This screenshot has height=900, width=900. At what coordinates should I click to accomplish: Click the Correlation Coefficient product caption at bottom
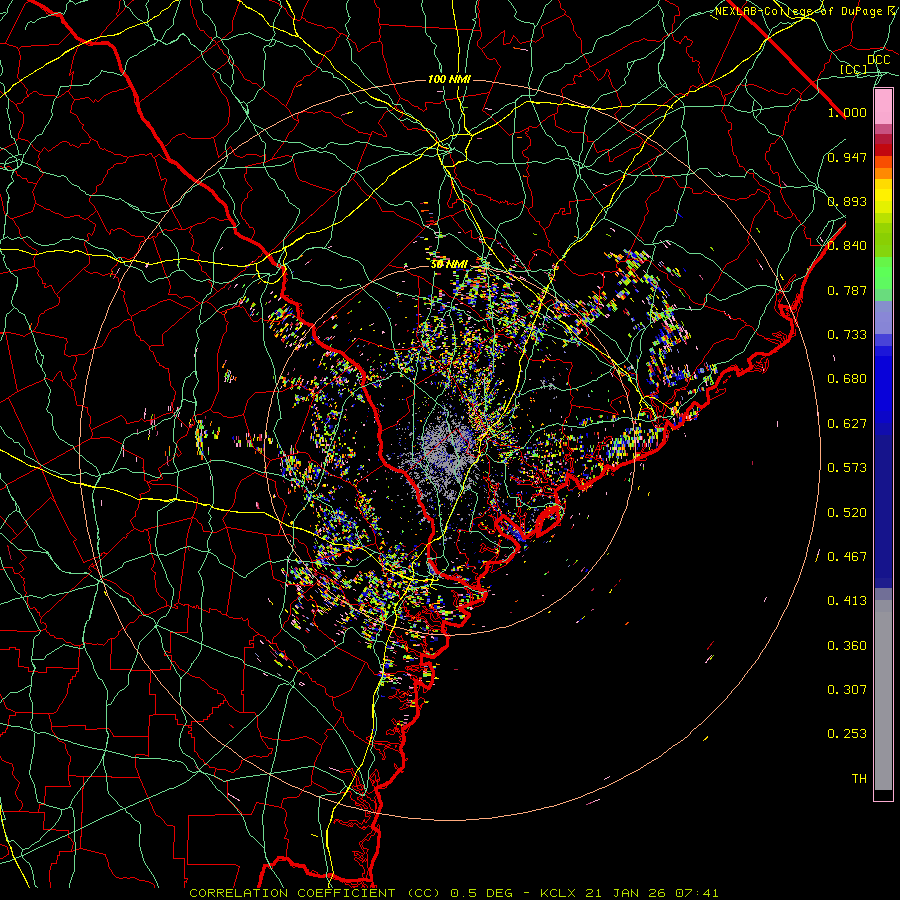coord(453,893)
